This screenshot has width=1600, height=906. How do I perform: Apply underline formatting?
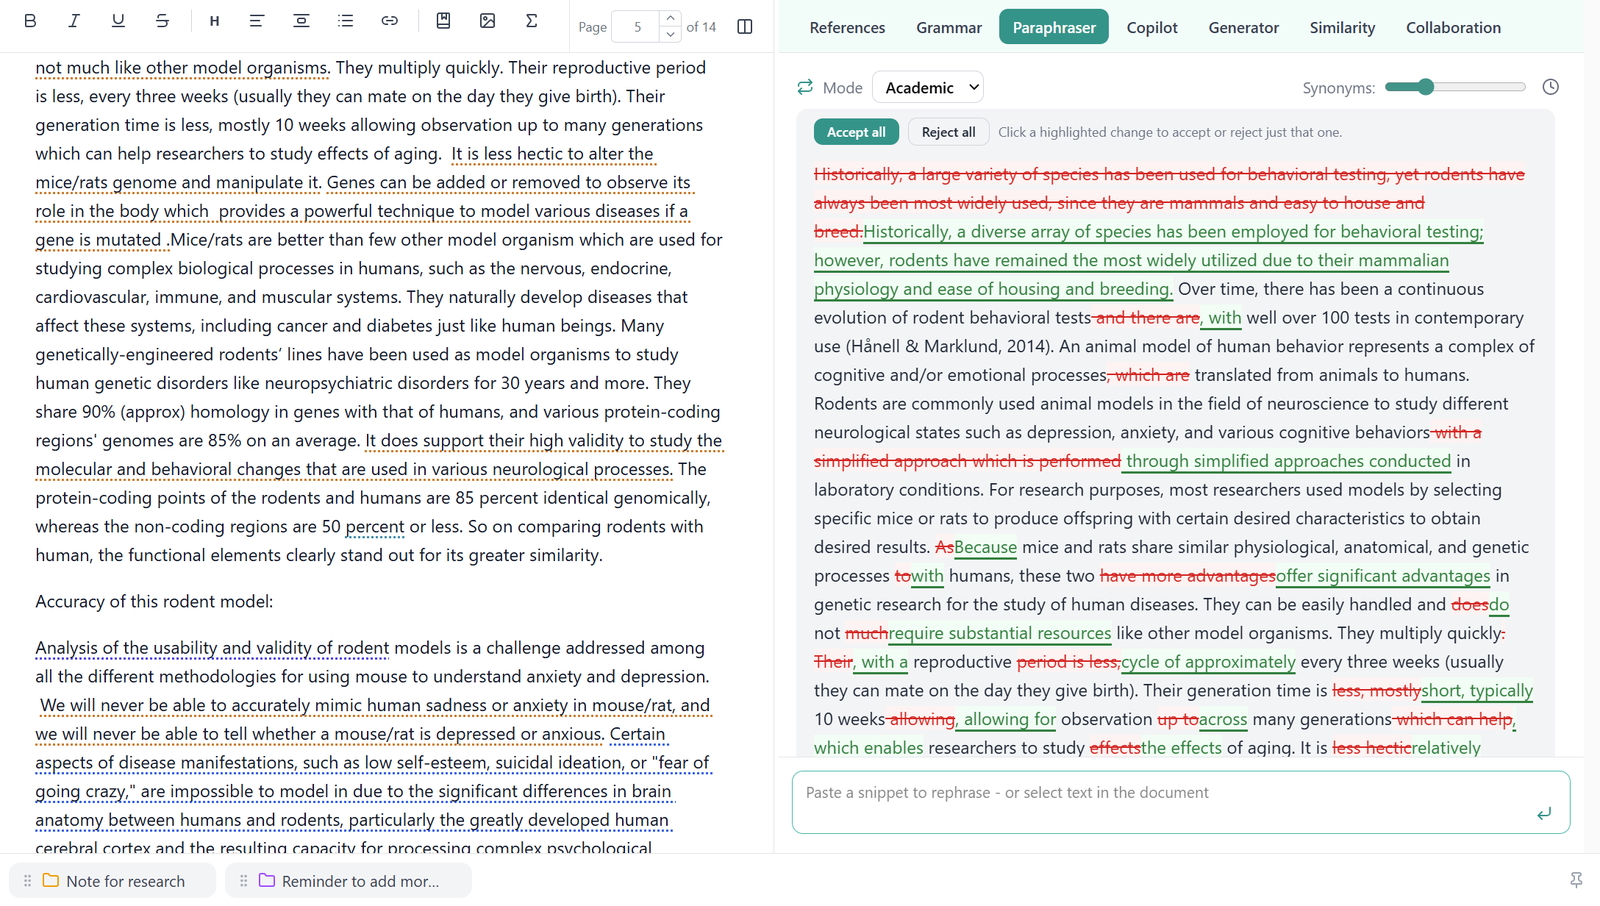point(118,21)
